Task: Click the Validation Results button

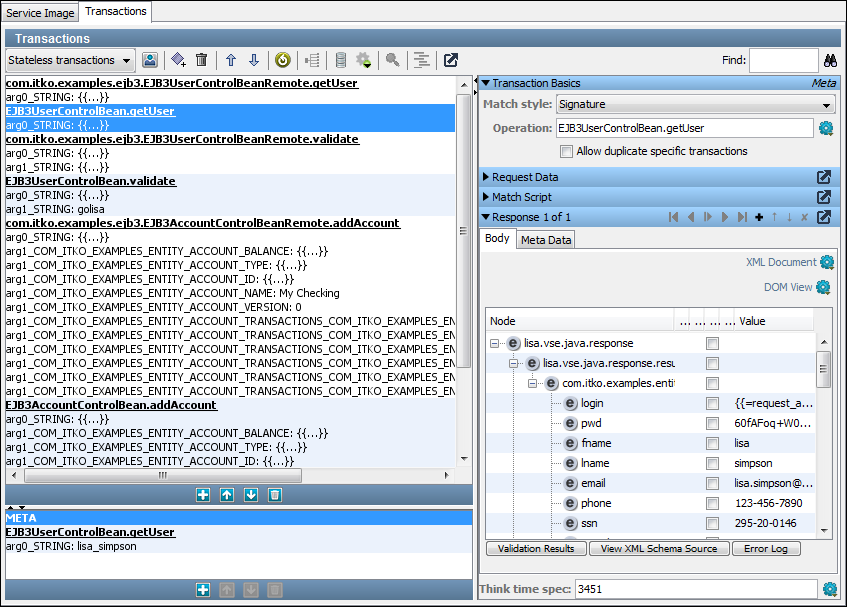Action: point(535,549)
